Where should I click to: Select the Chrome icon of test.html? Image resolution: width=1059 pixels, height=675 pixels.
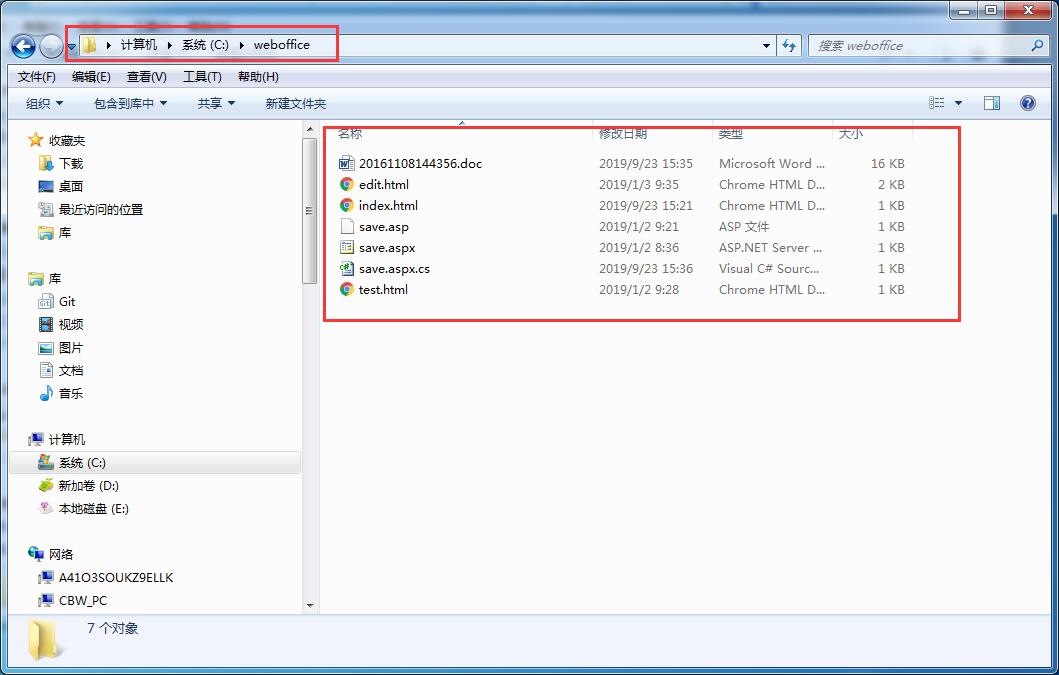pyautogui.click(x=346, y=289)
